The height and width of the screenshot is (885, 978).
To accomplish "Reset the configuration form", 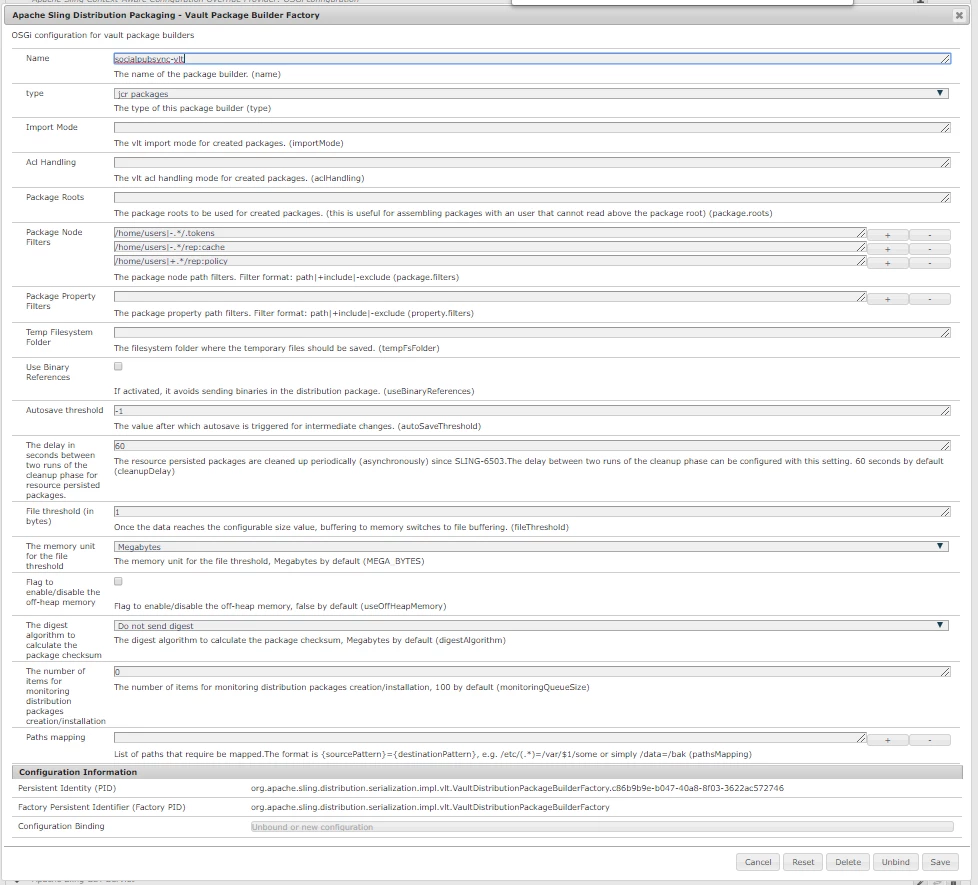I will click(x=803, y=862).
